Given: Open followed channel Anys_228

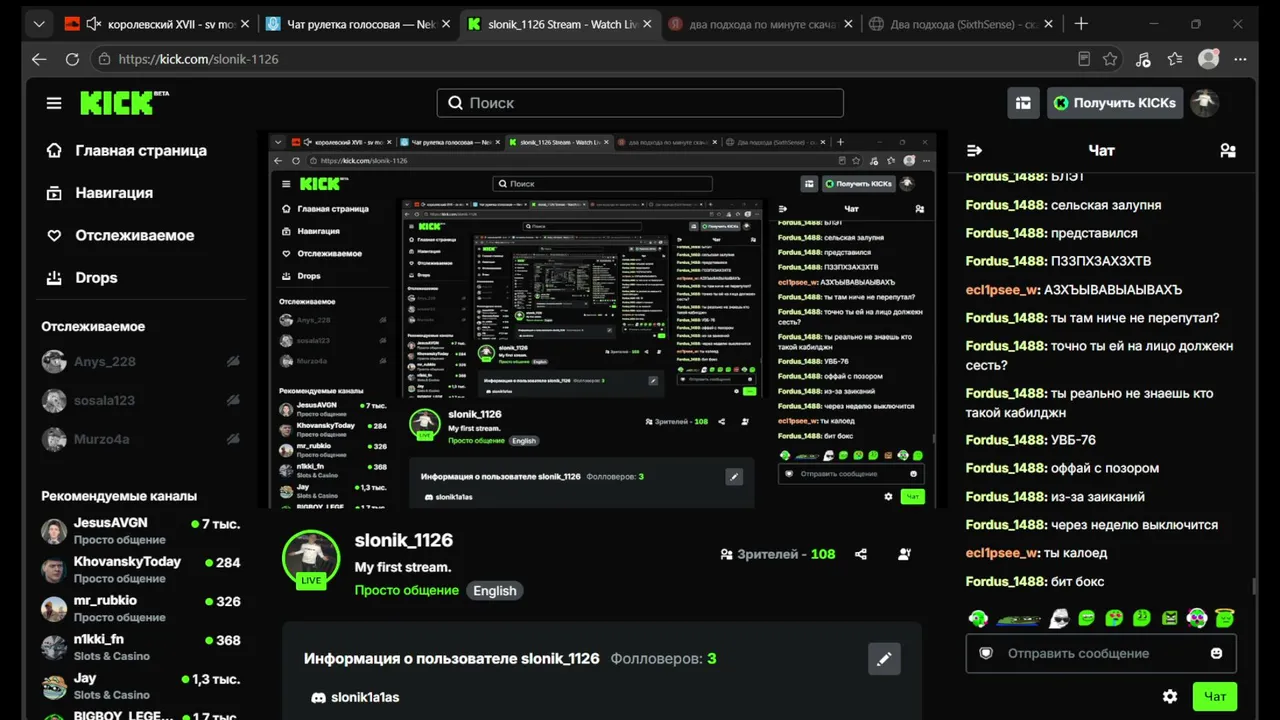Looking at the screenshot, I should [x=141, y=361].
